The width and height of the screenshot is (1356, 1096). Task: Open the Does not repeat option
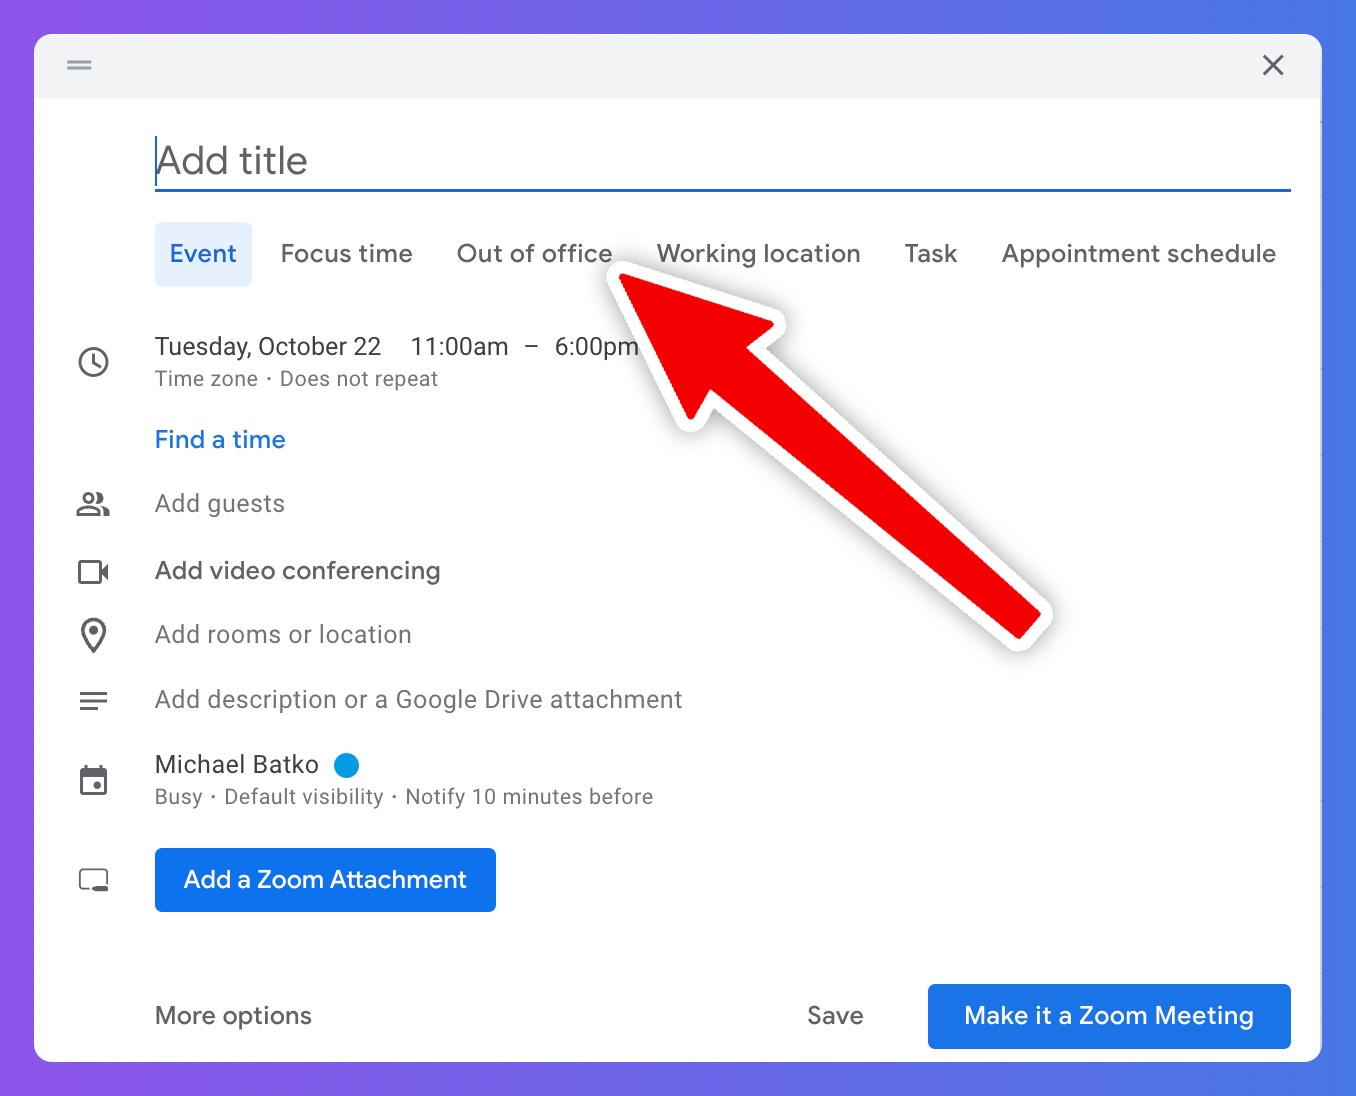click(x=358, y=379)
